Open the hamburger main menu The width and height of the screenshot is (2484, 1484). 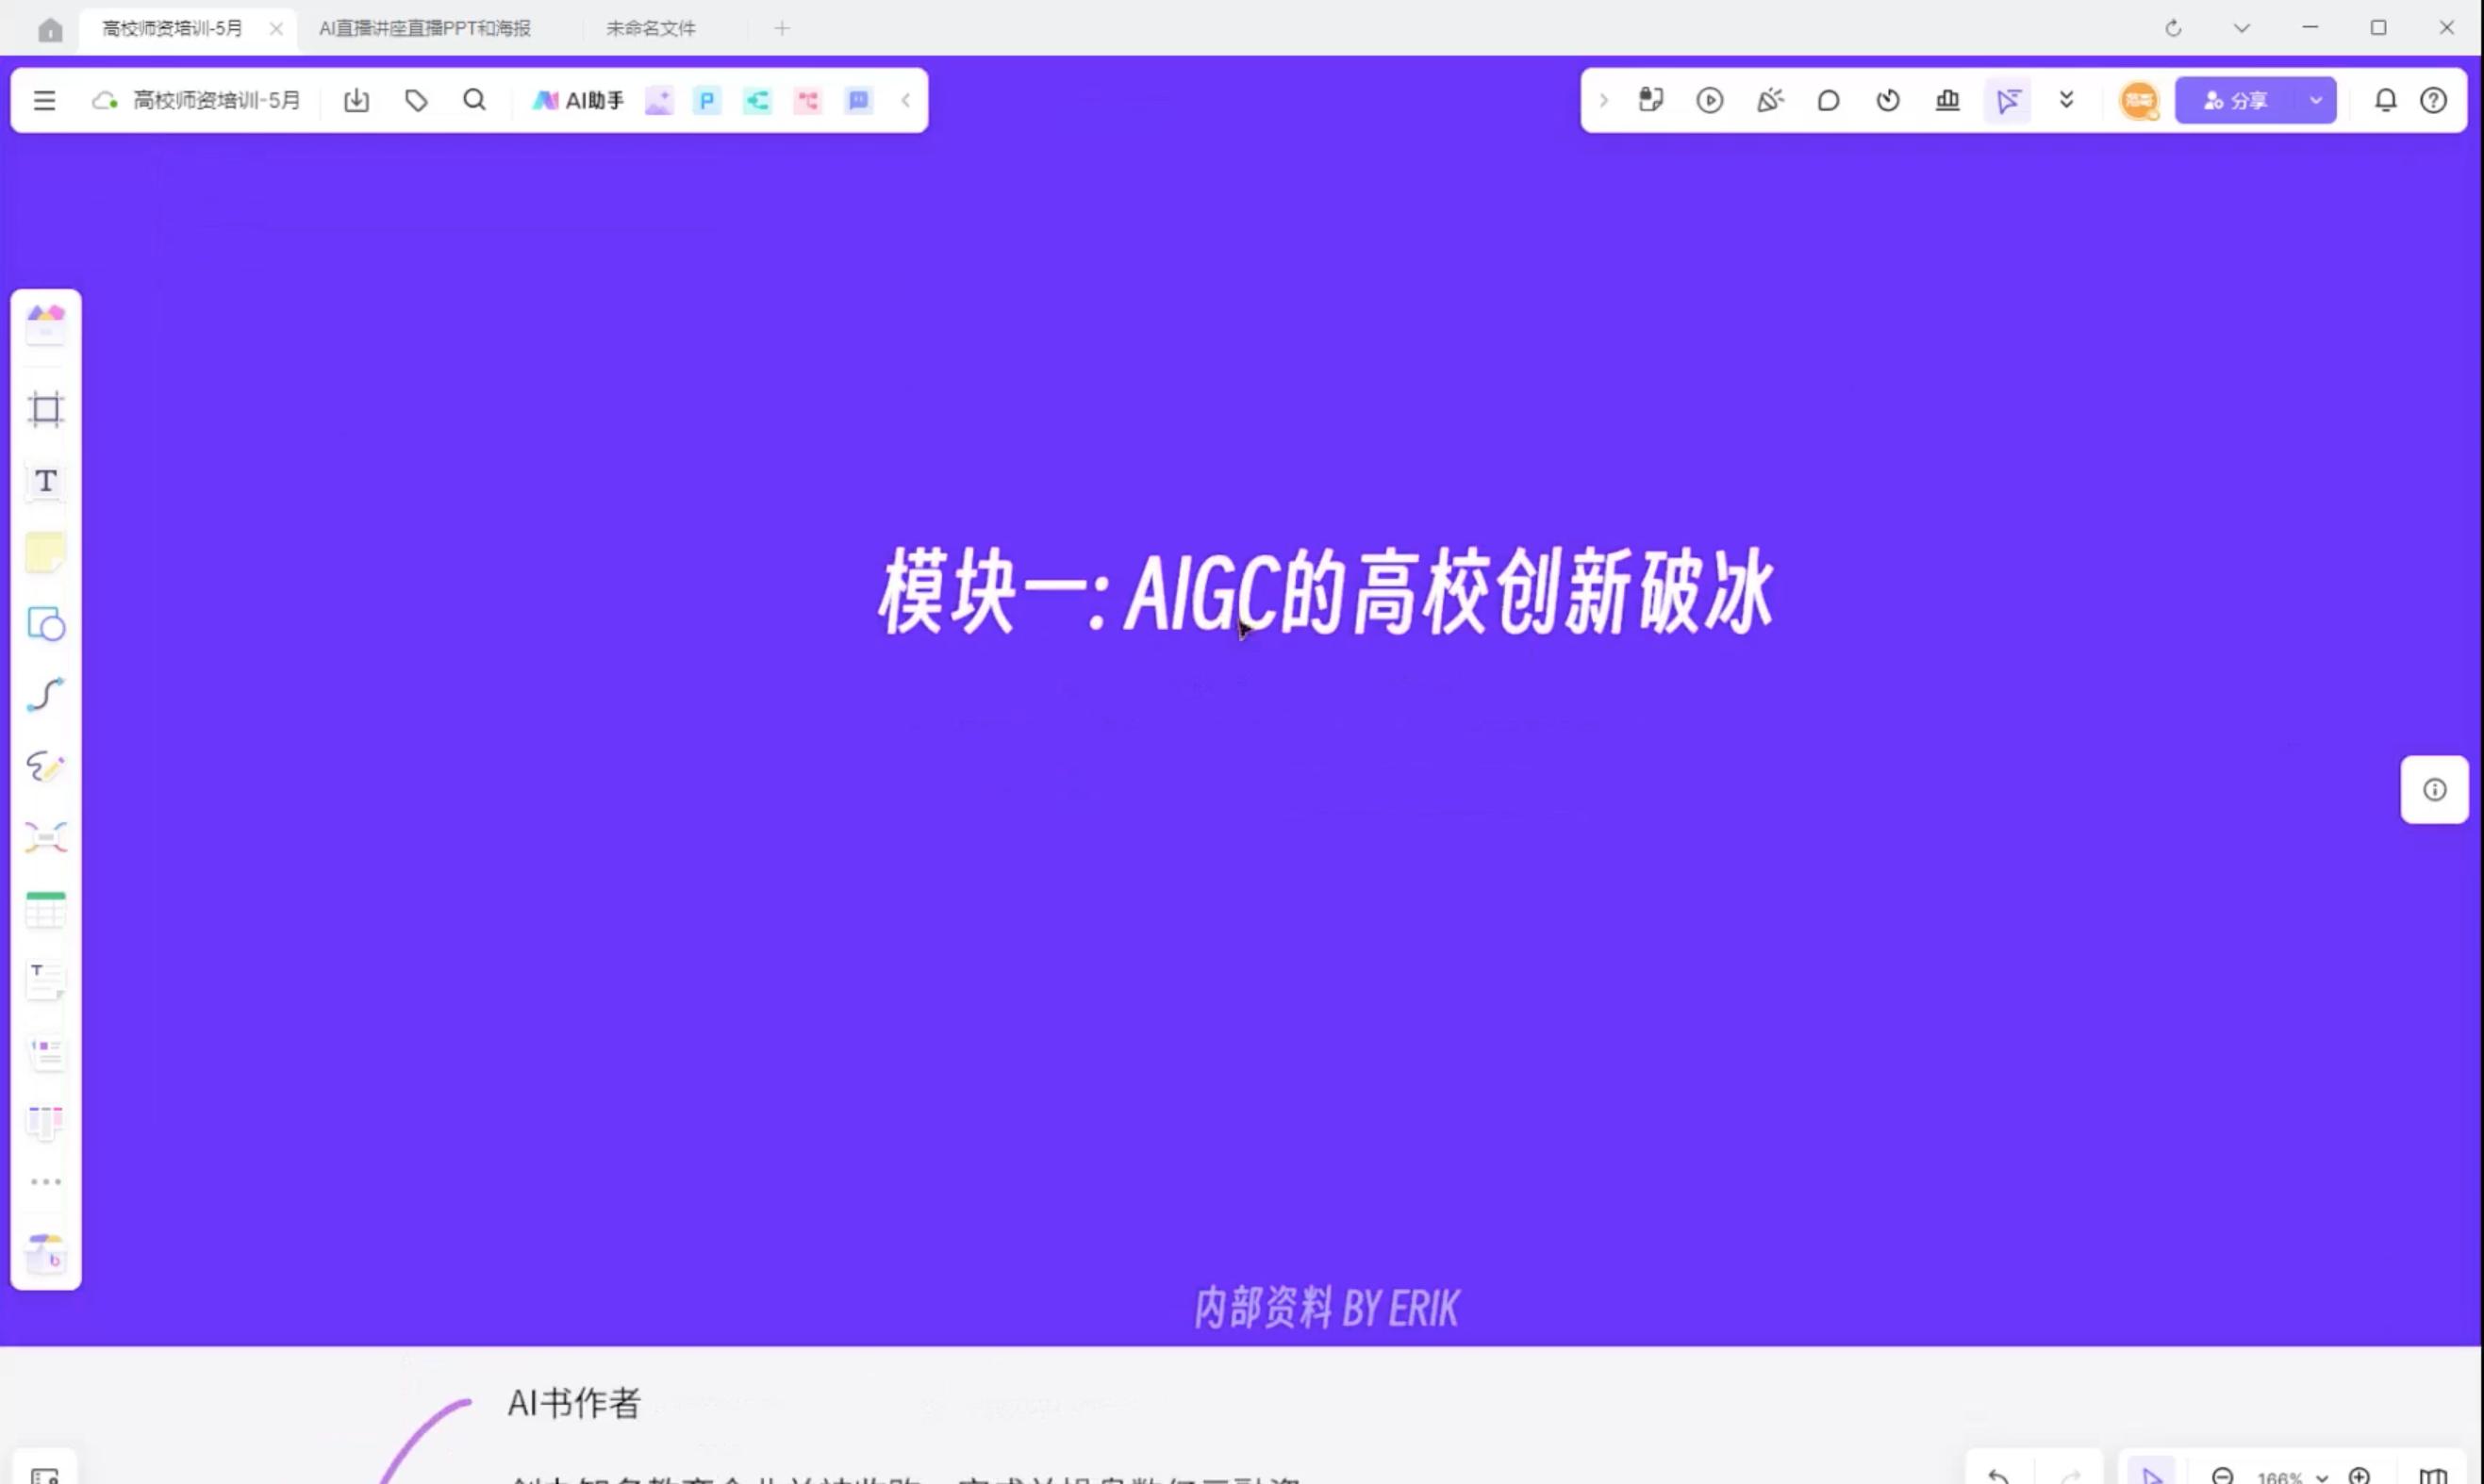point(44,100)
